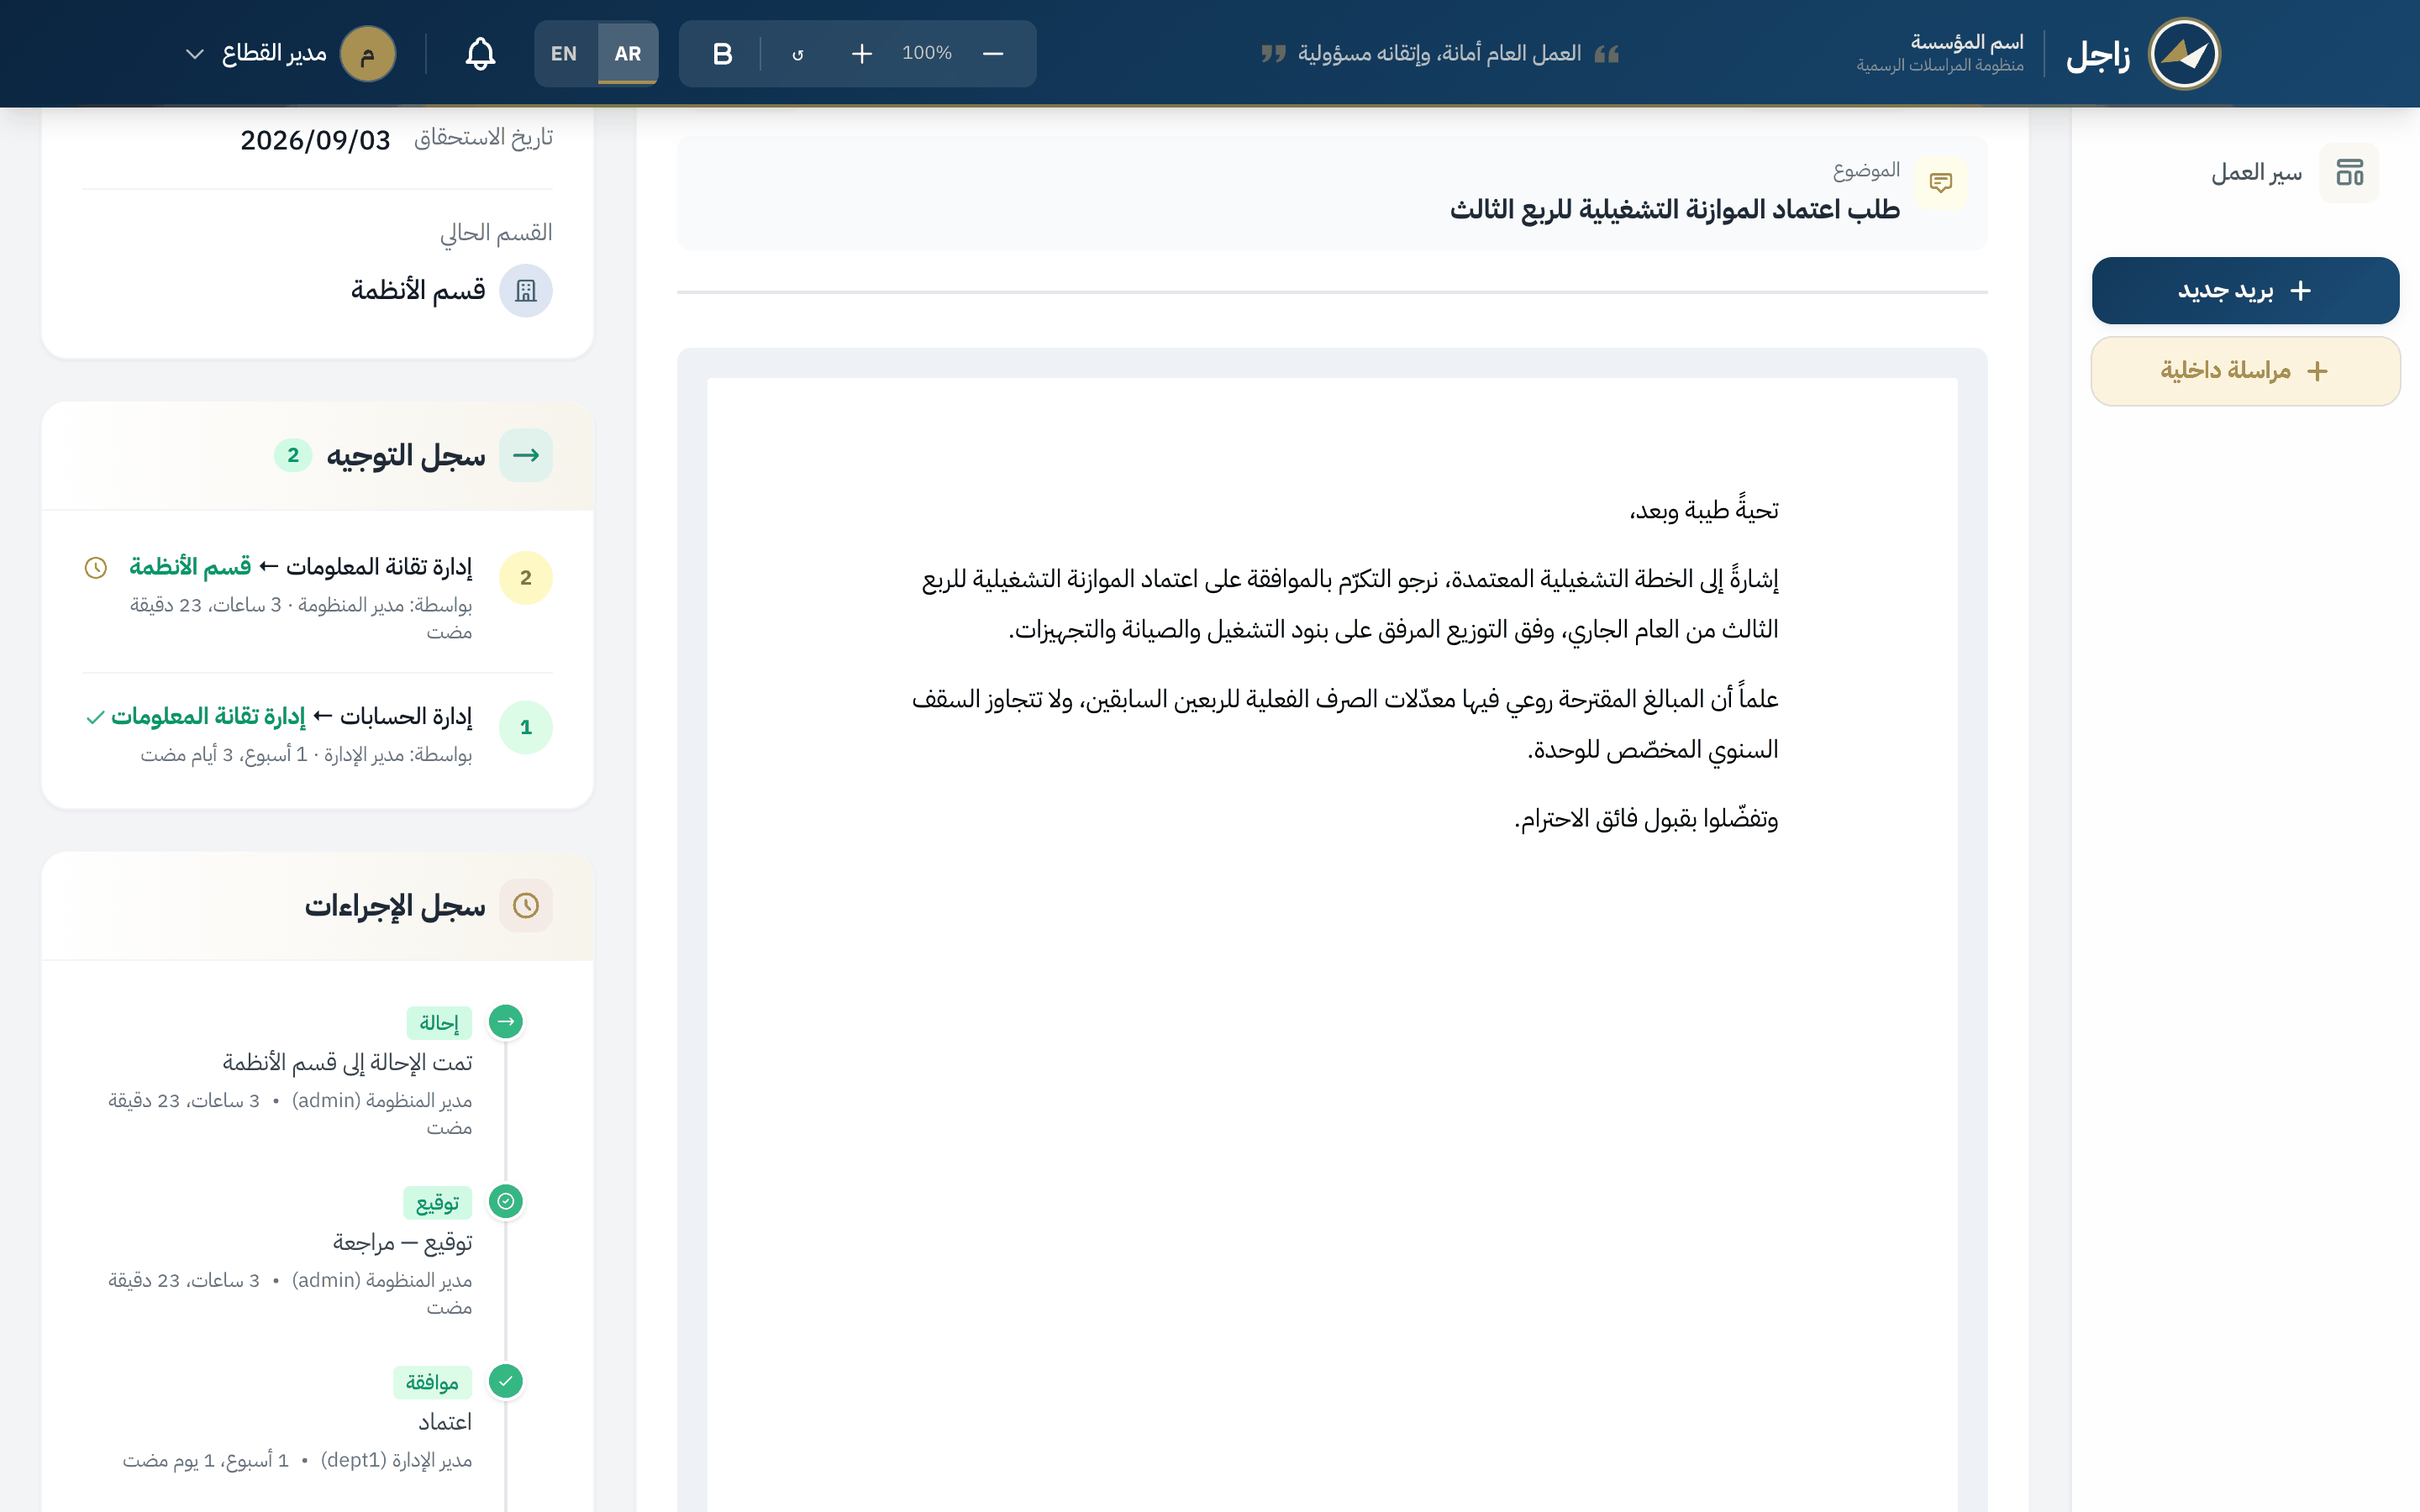
Task: Click the موافقة action tag
Action: tap(432, 1383)
